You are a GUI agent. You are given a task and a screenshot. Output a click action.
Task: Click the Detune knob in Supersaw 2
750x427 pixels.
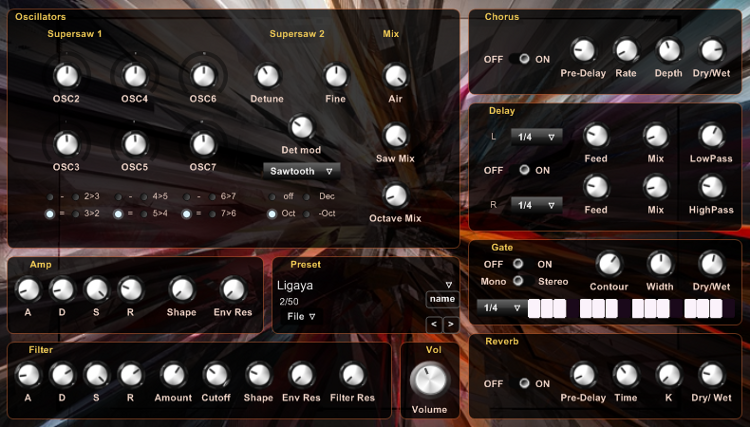[x=267, y=76]
